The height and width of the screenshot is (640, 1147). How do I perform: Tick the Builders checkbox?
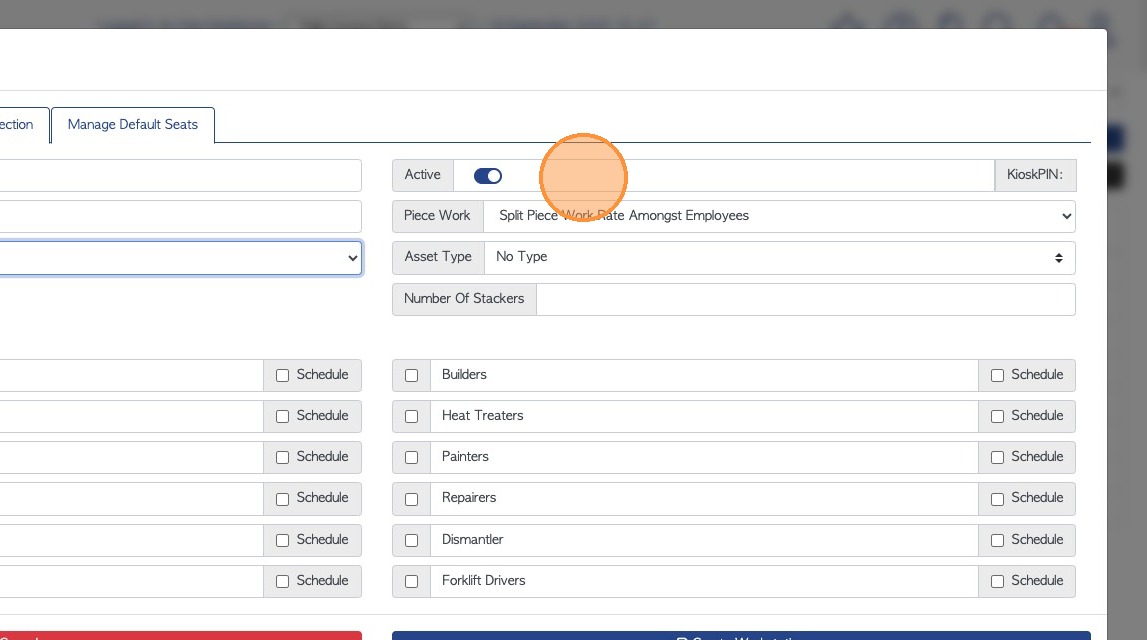[411, 375]
